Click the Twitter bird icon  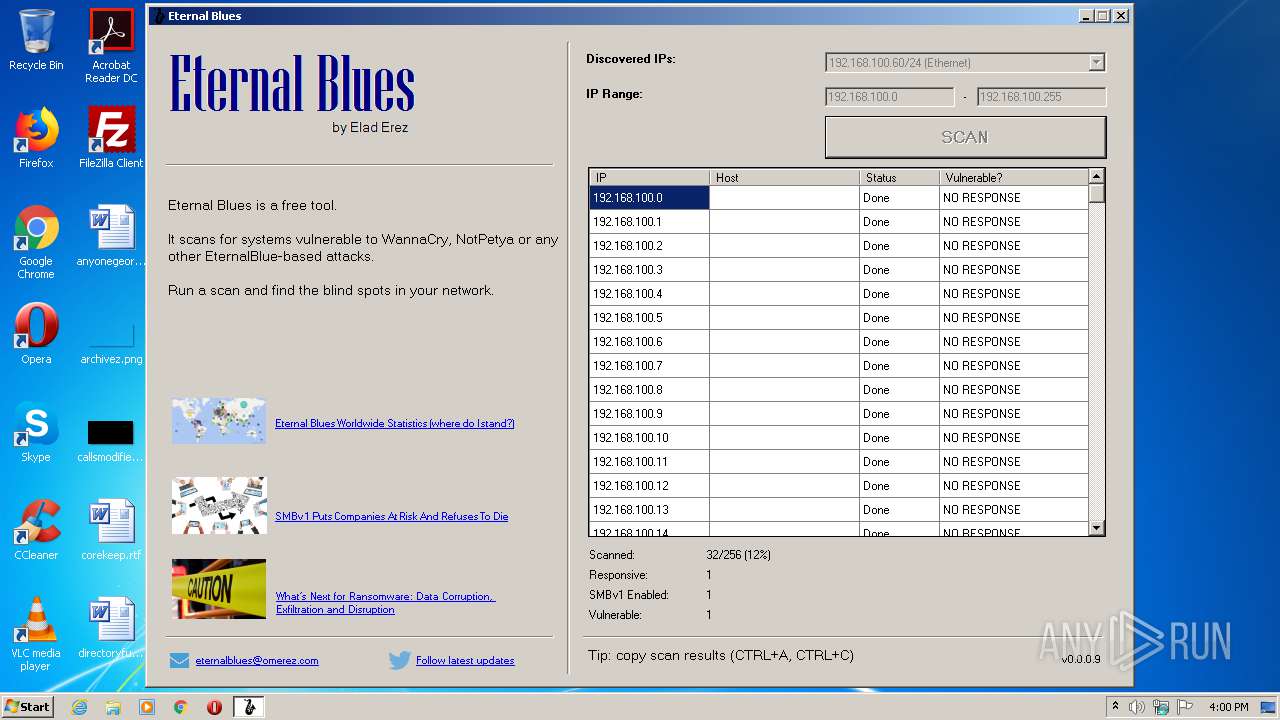(x=400, y=660)
